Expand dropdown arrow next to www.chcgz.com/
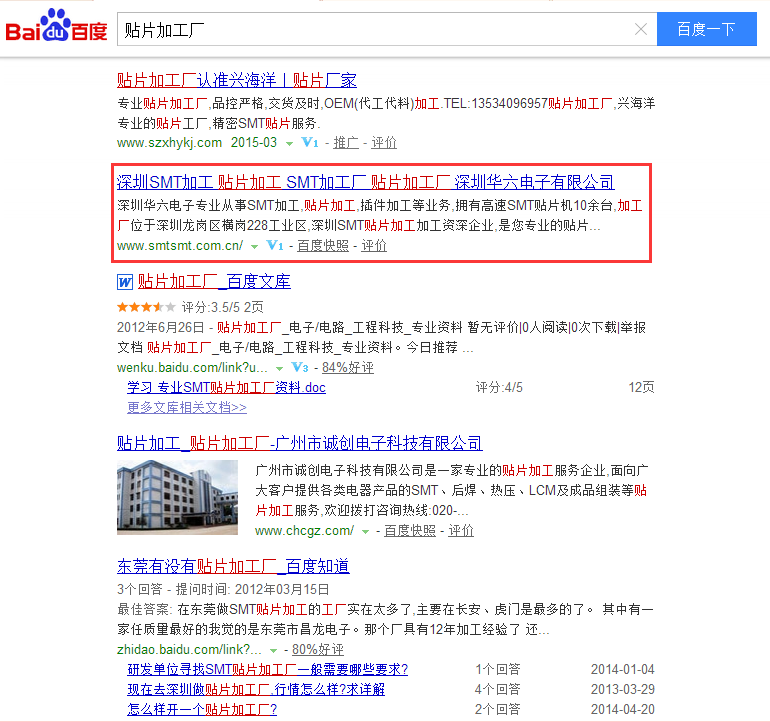Image resolution: width=770 pixels, height=722 pixels. 365,531
